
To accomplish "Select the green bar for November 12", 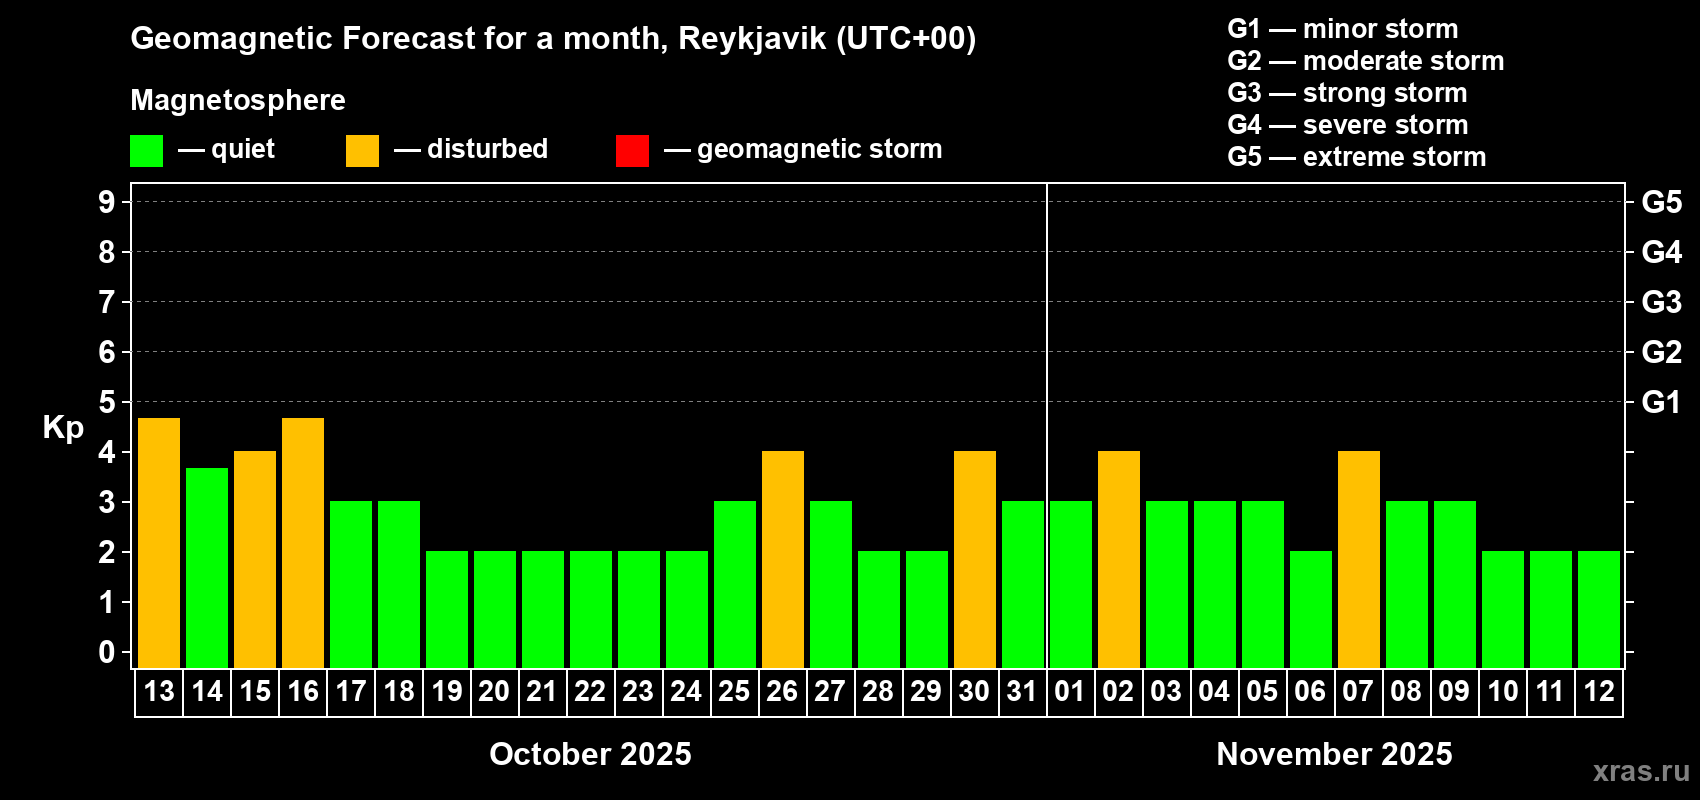I will click(x=1599, y=610).
